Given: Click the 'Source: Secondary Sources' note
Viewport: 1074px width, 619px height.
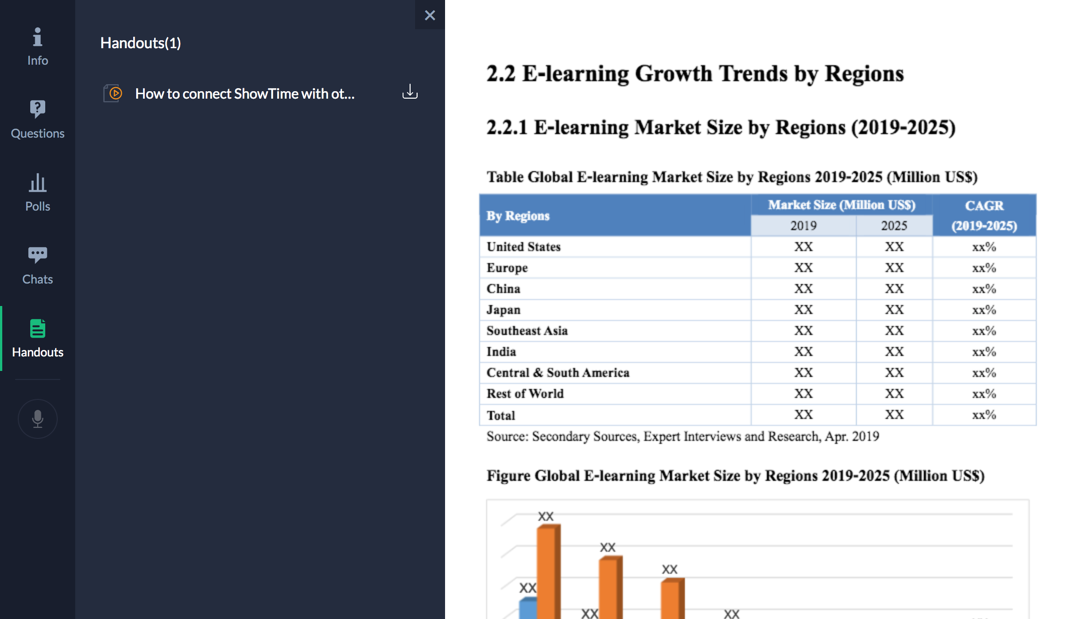Looking at the screenshot, I should [x=682, y=437].
